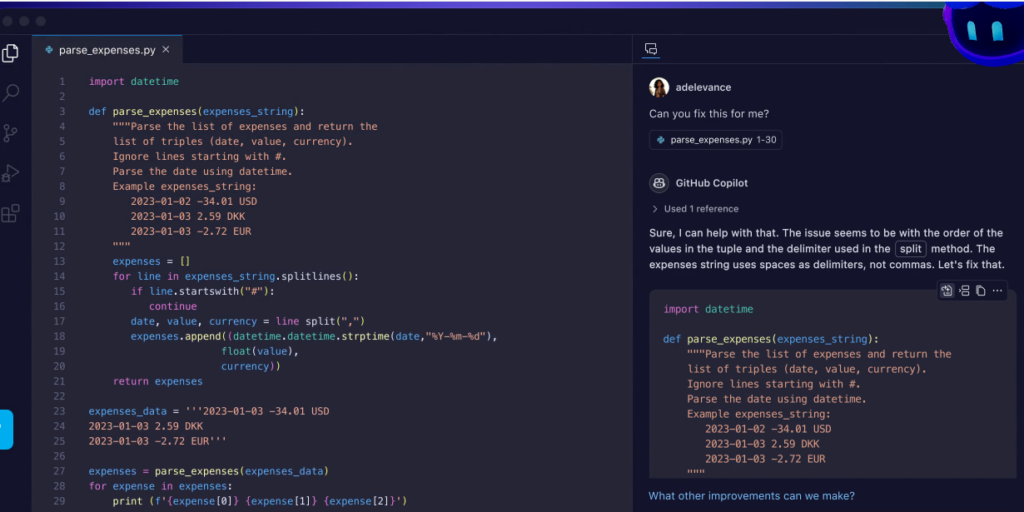
Task: Click 'for expense in expenses:' line
Action: (161, 486)
